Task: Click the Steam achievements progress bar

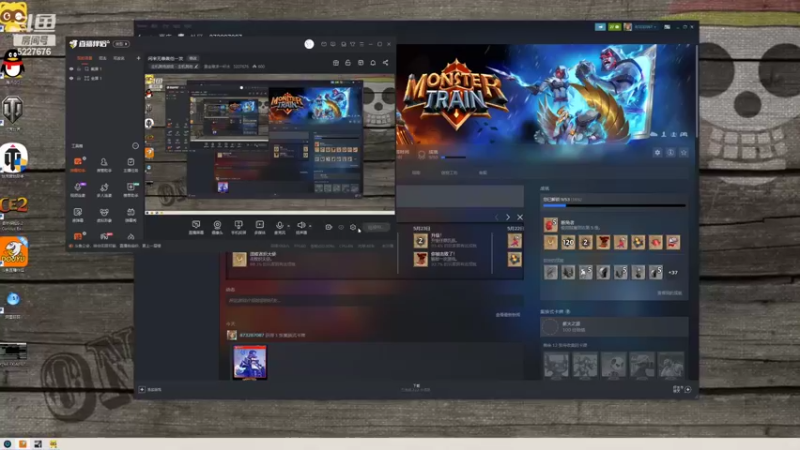Action: click(x=614, y=206)
